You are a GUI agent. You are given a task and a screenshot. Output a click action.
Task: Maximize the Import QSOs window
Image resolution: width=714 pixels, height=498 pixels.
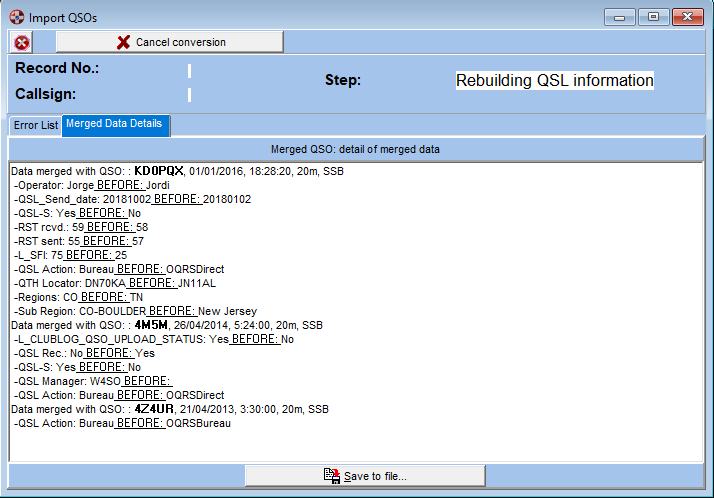[653, 17]
